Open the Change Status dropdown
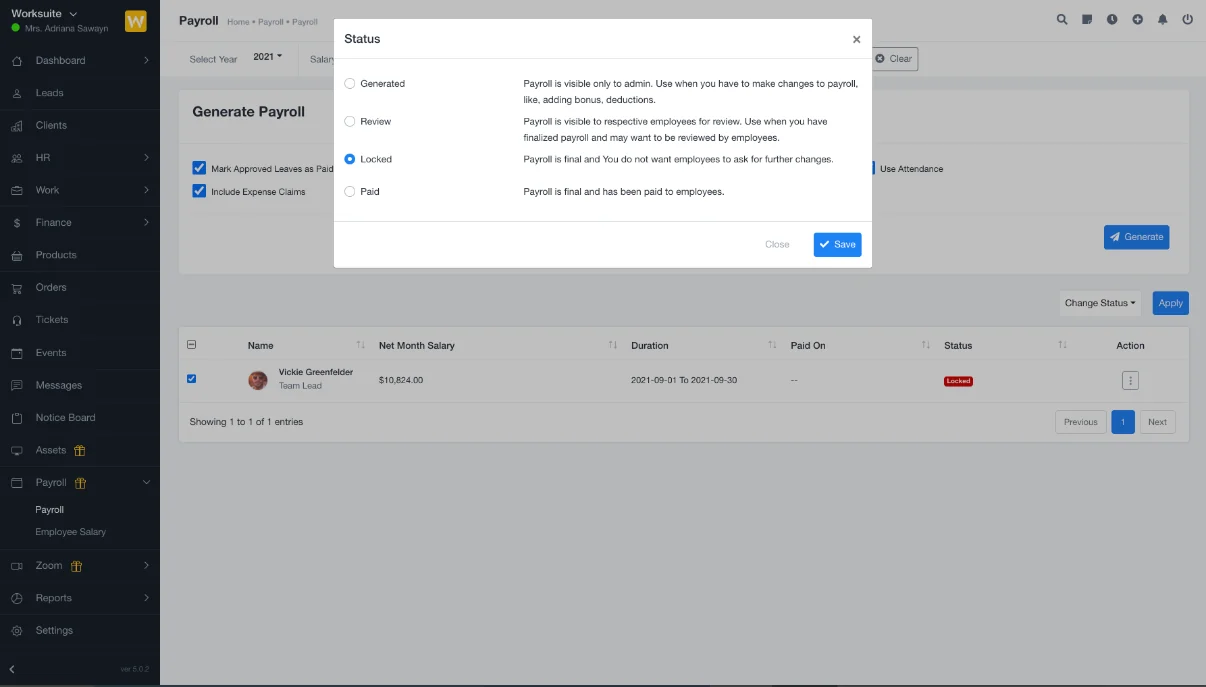The width and height of the screenshot is (1206, 687). [x=1099, y=303]
